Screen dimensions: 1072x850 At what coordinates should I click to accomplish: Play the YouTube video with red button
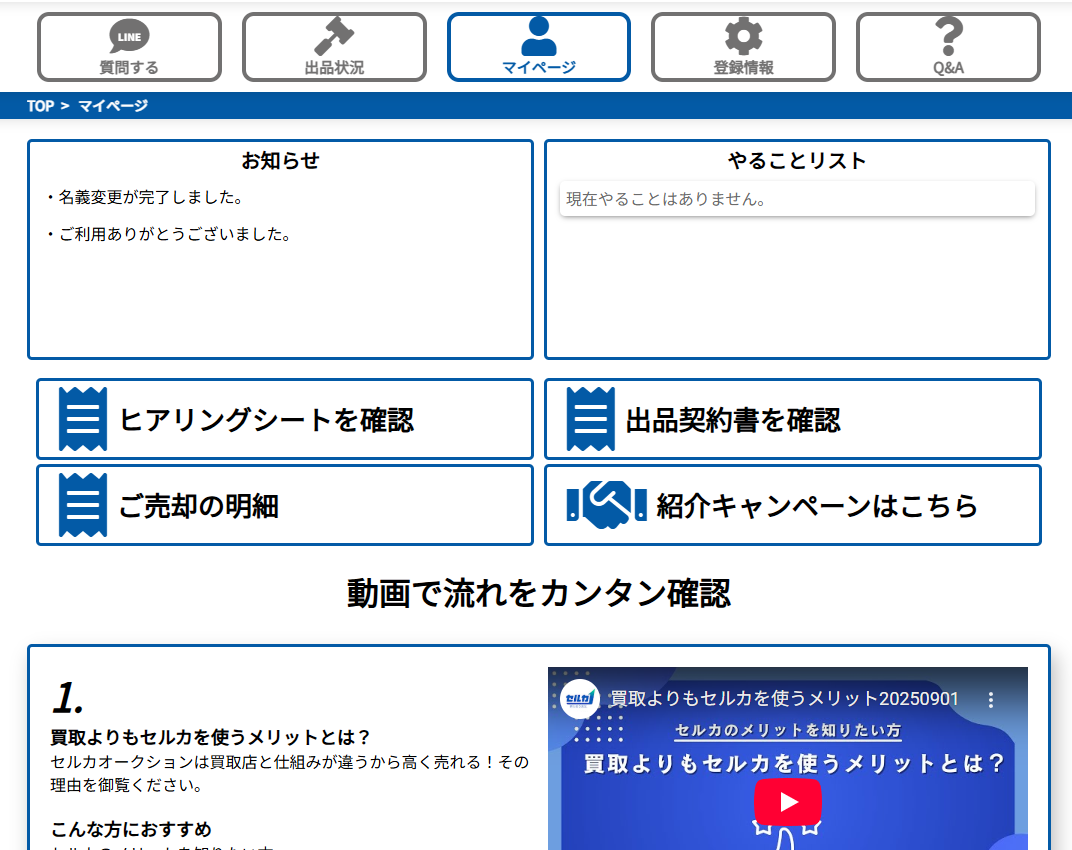click(788, 801)
